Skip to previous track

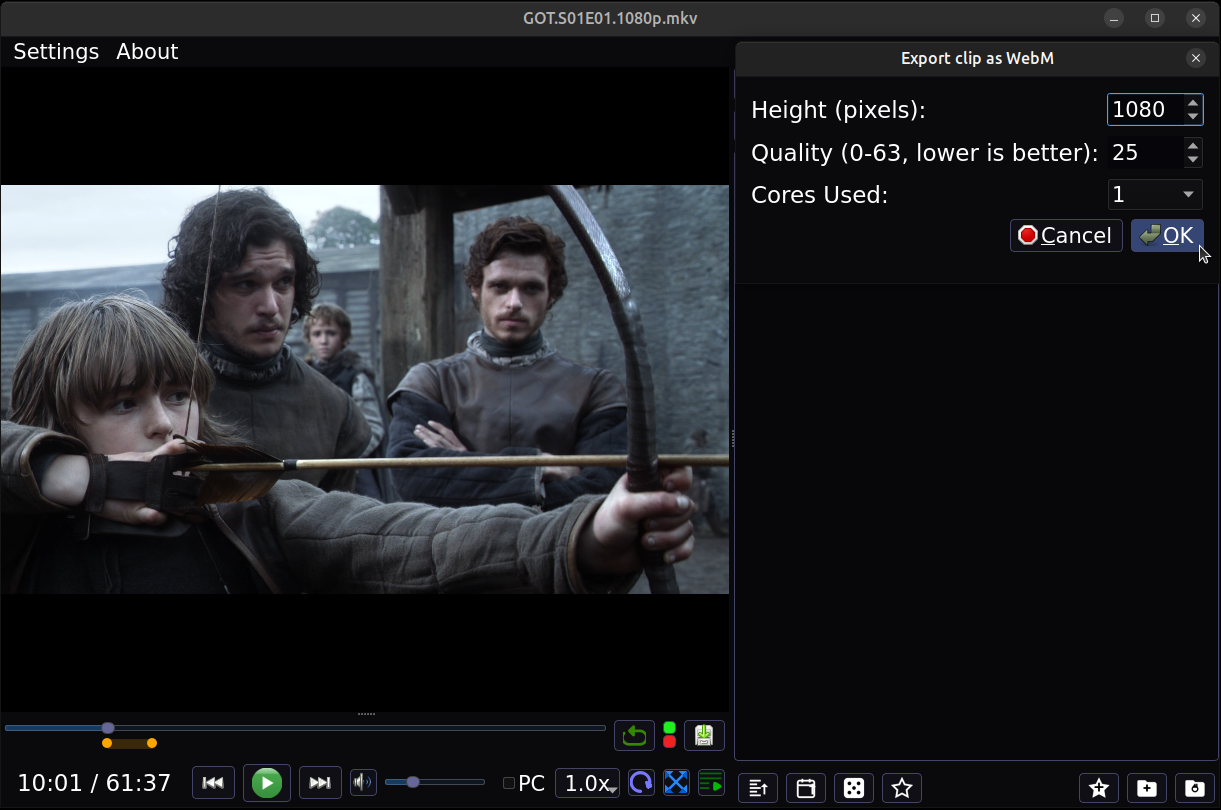point(213,783)
